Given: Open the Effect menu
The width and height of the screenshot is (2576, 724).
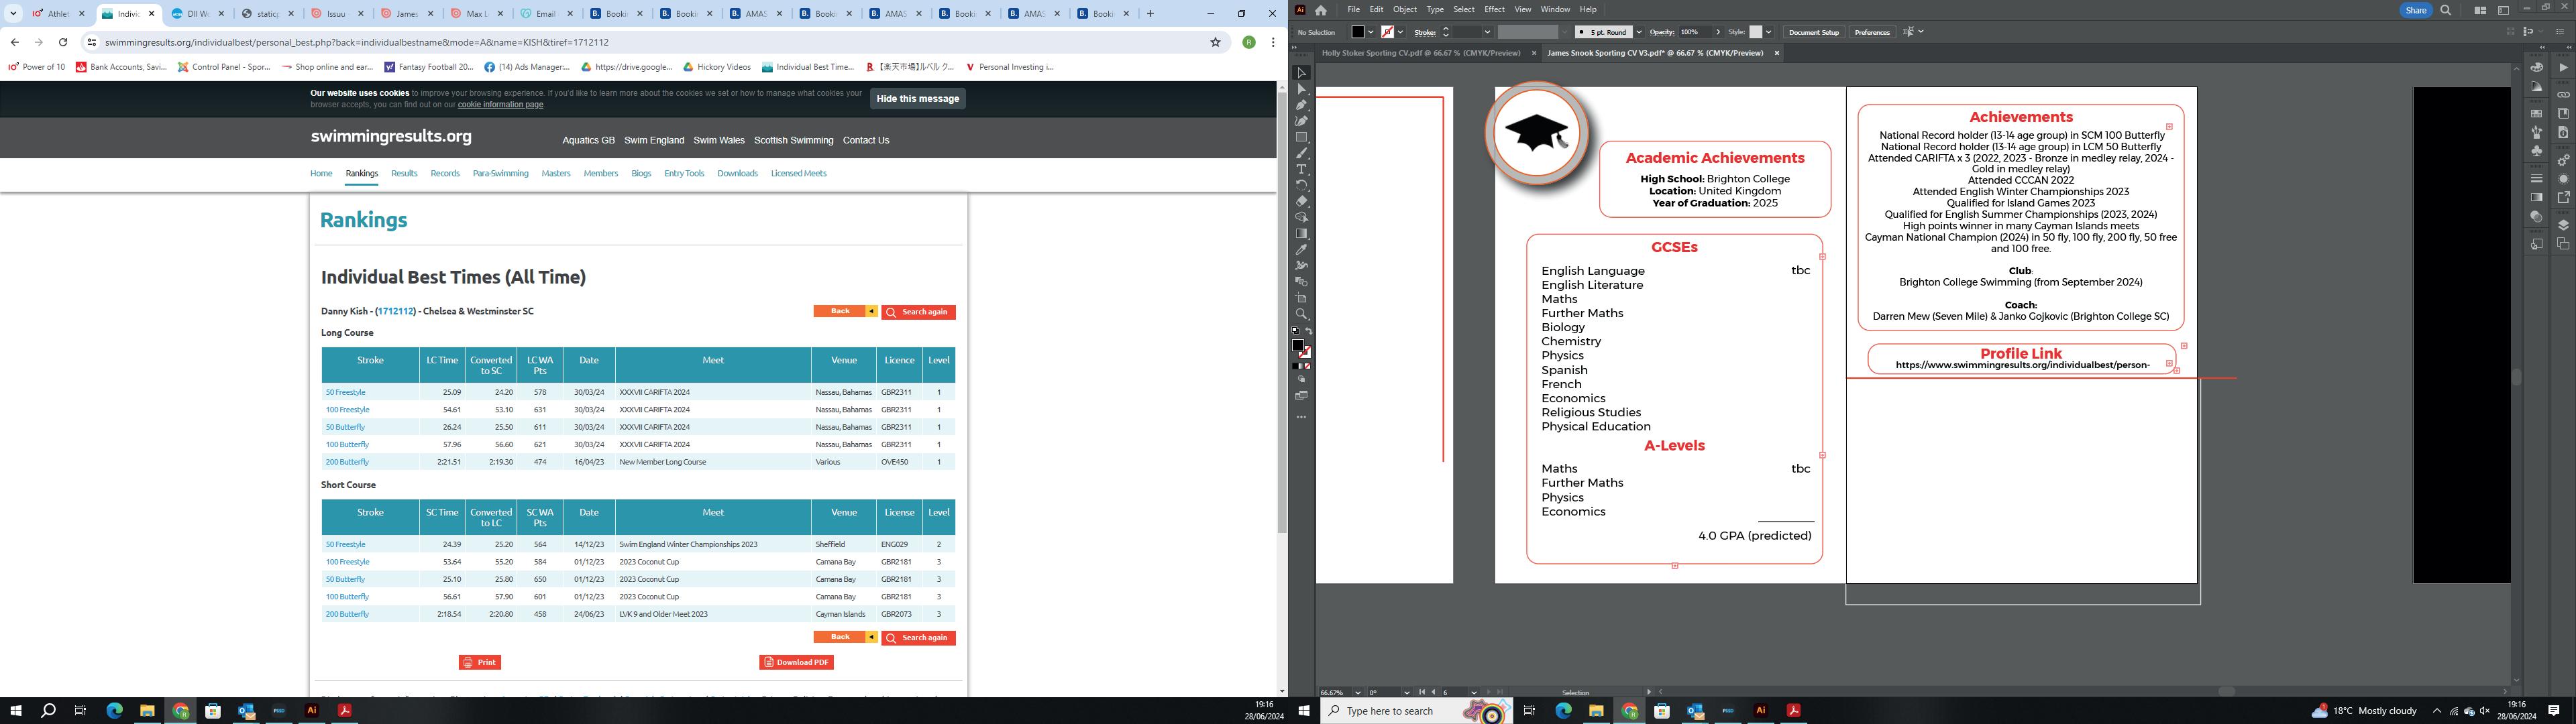Looking at the screenshot, I should pyautogui.click(x=1494, y=10).
